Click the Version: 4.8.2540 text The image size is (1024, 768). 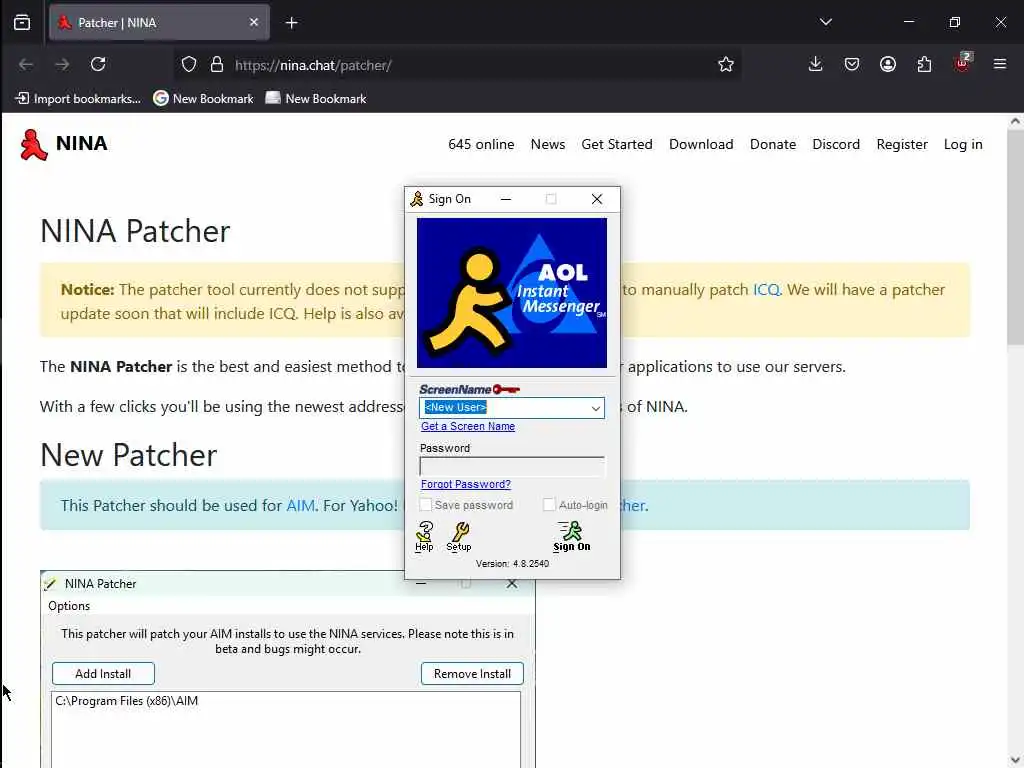click(512, 564)
